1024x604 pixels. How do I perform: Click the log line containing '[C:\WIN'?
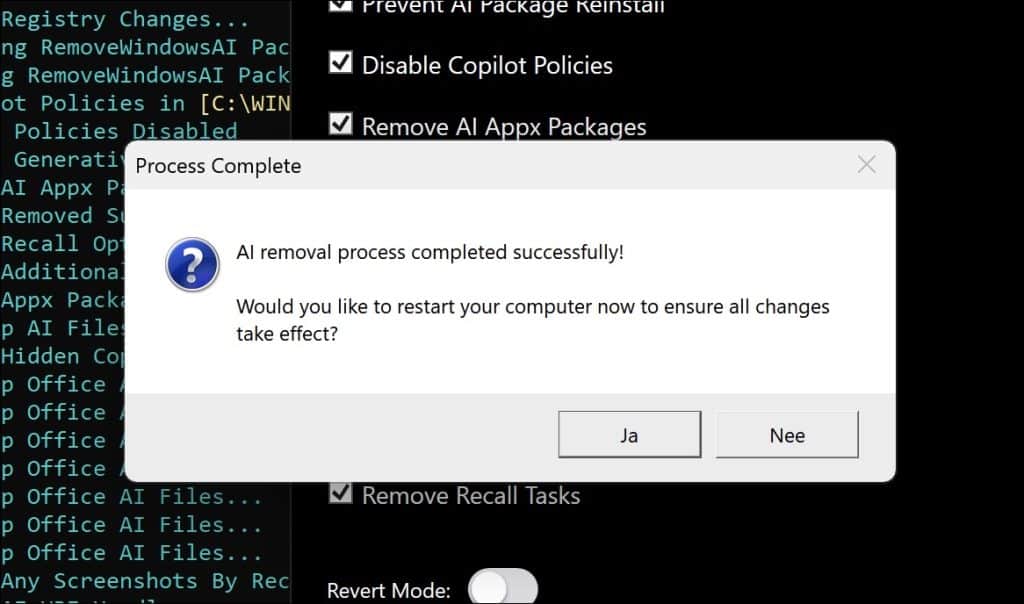click(145, 103)
